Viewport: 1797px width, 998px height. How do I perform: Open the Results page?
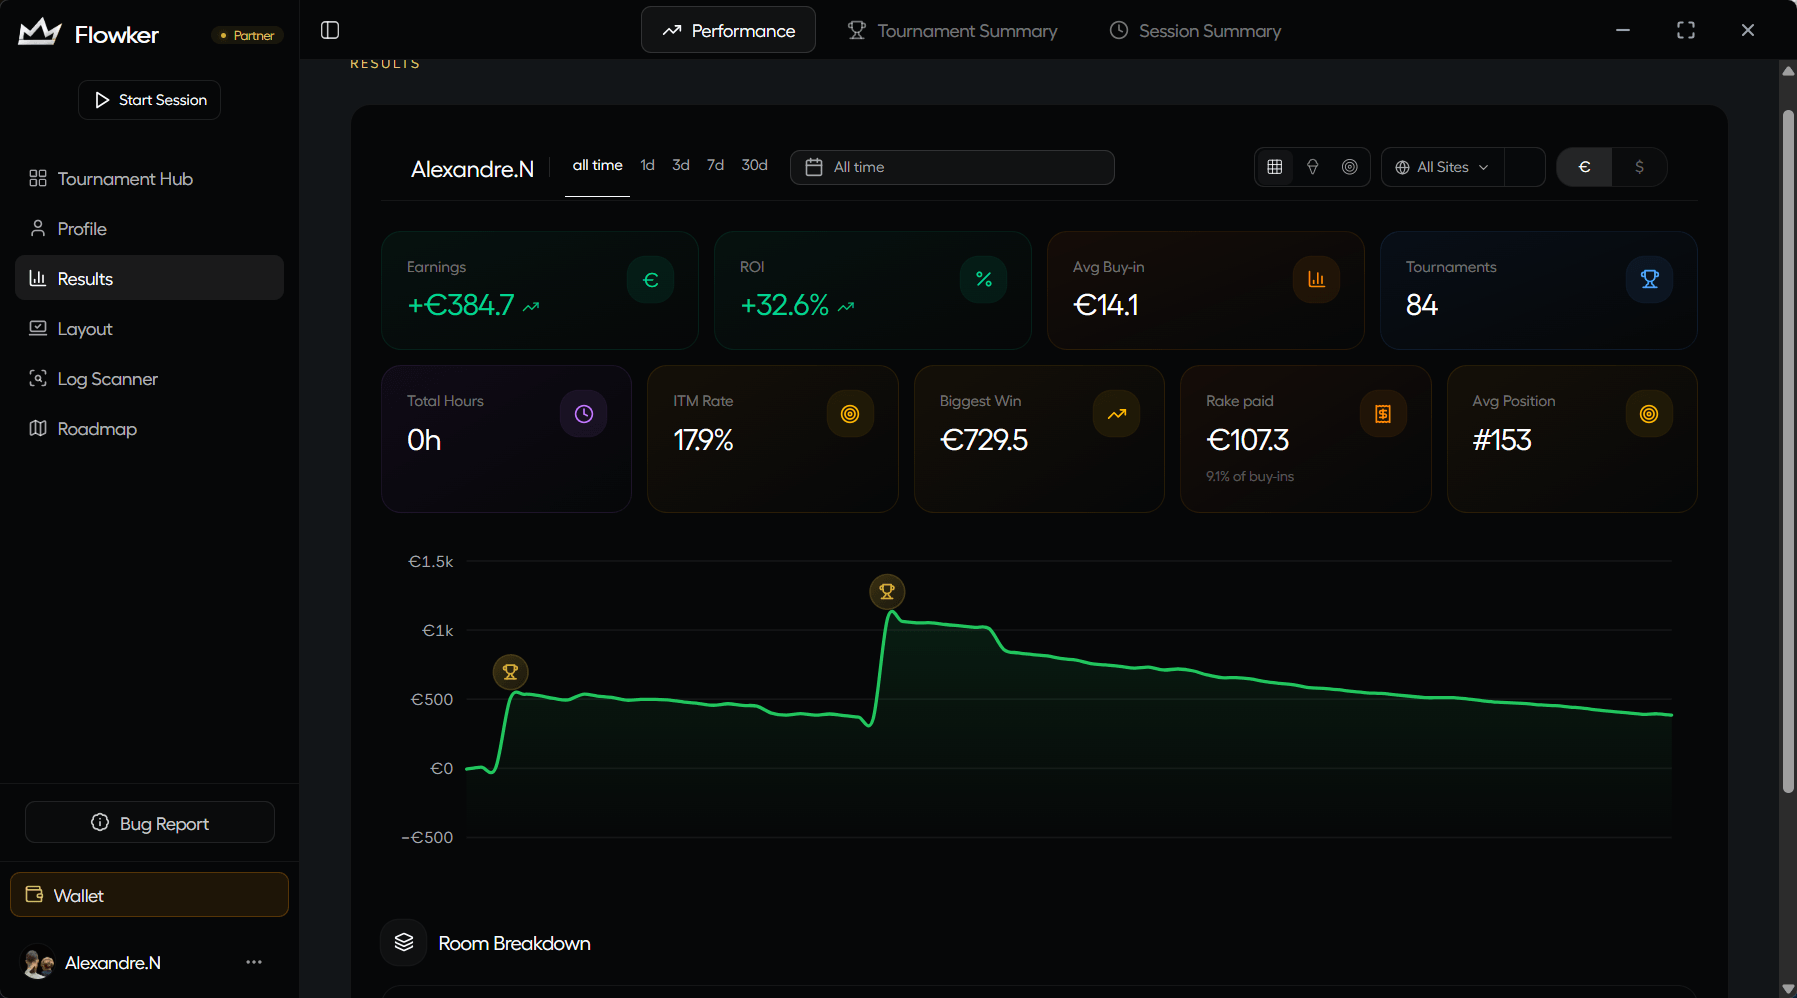[149, 278]
